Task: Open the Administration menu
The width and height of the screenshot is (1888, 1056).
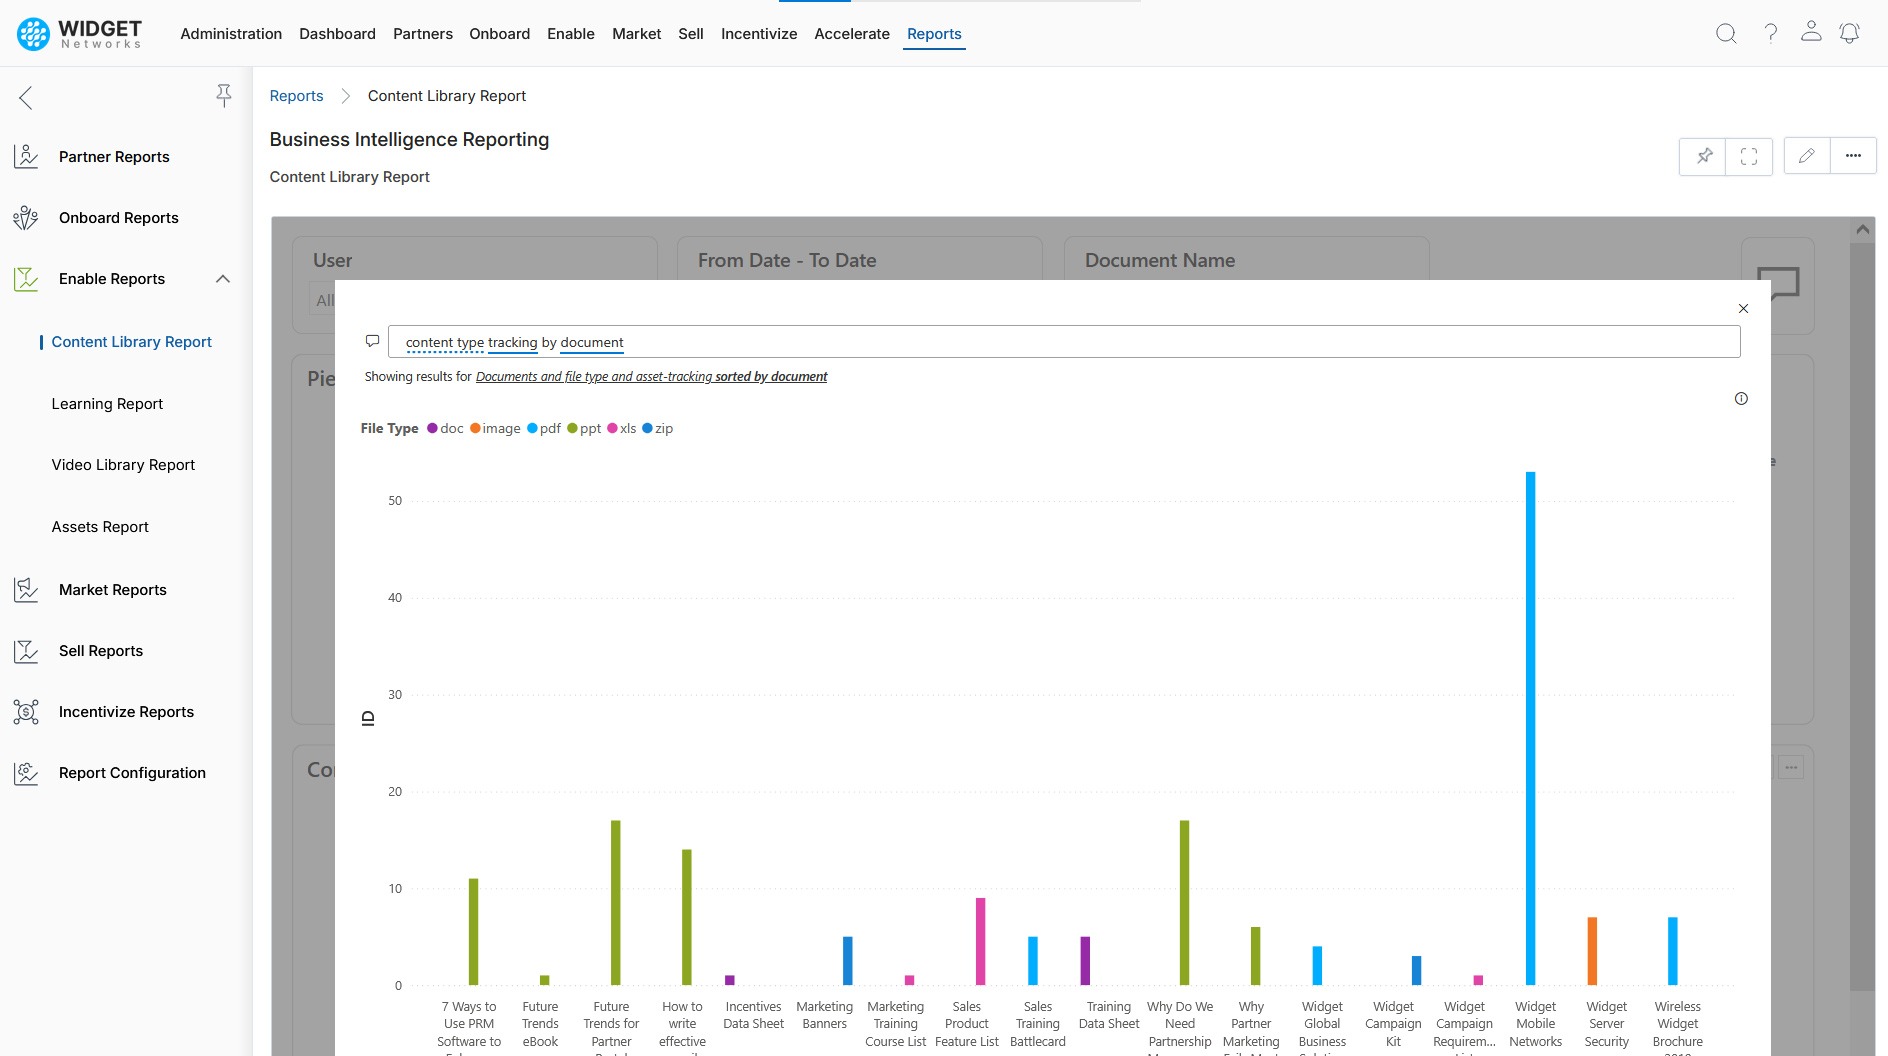Action: point(231,34)
